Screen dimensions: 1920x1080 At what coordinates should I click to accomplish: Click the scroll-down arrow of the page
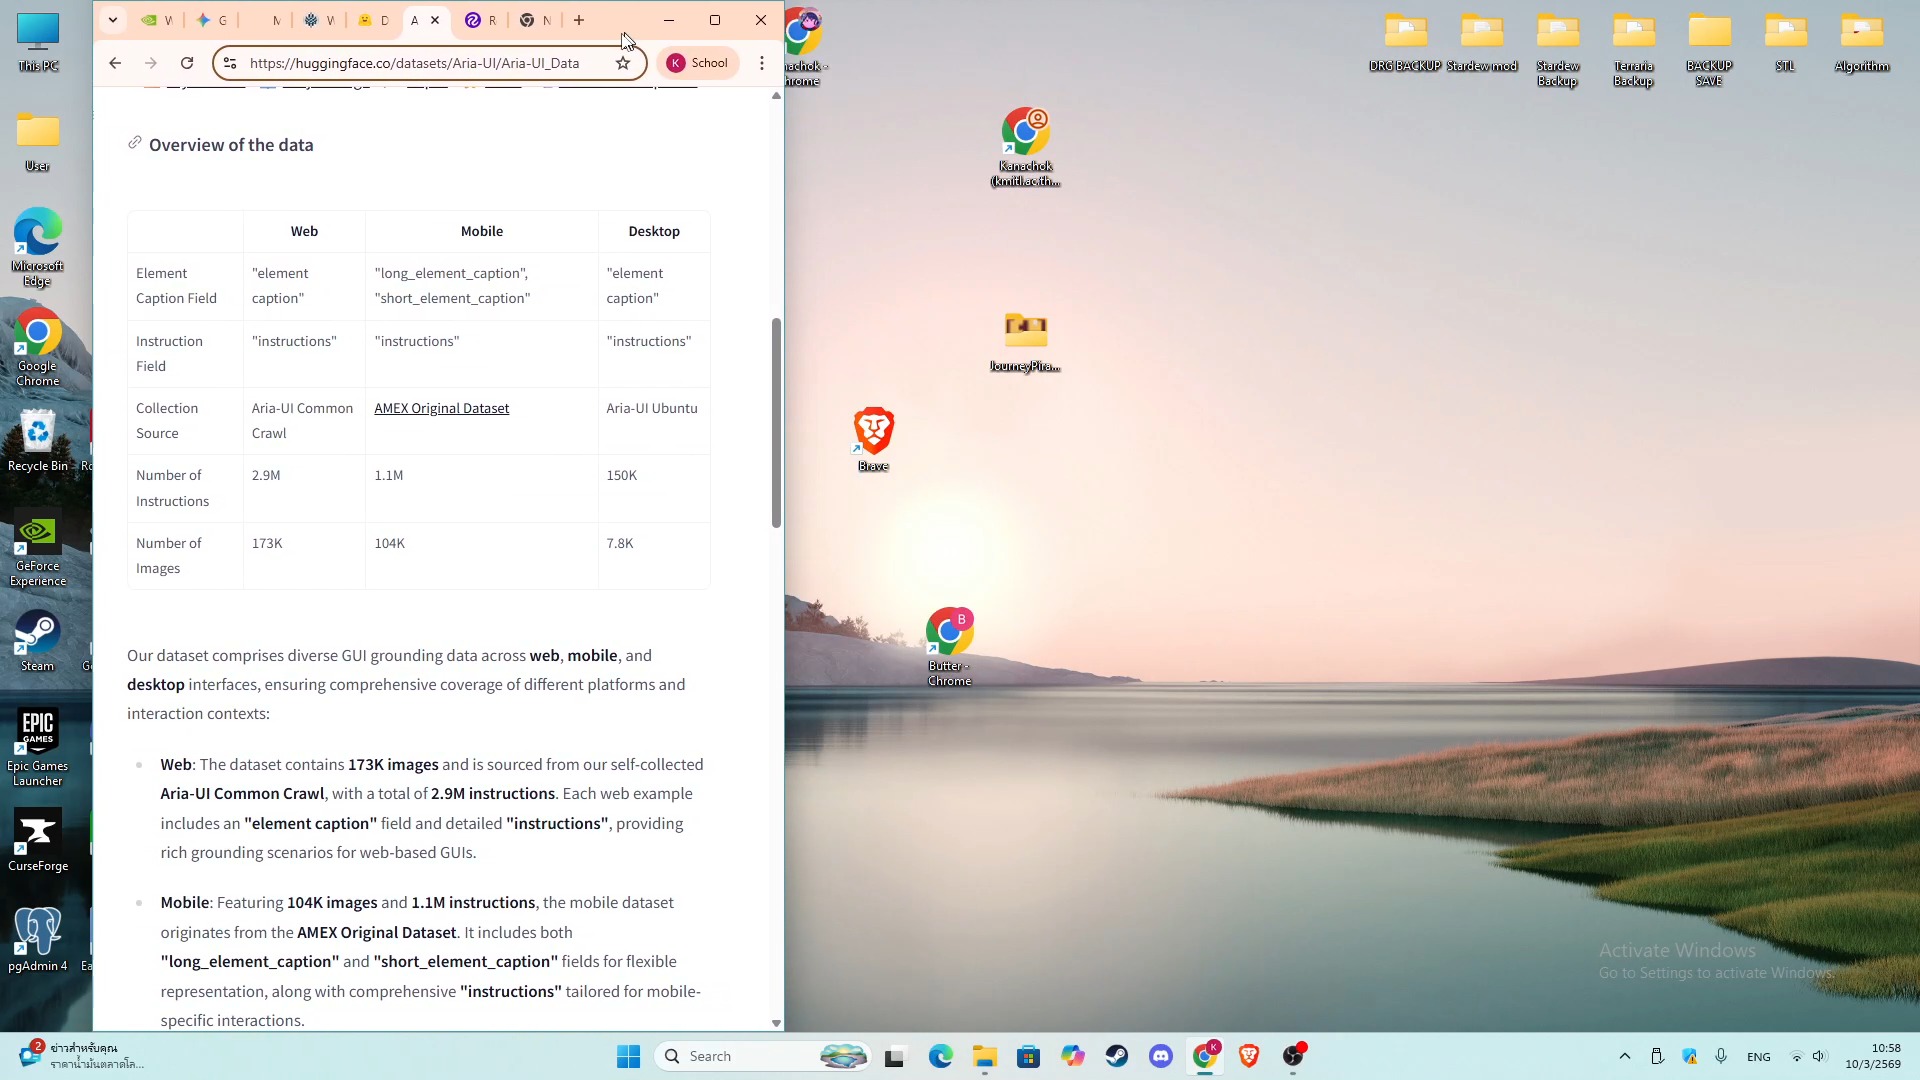(x=776, y=1023)
